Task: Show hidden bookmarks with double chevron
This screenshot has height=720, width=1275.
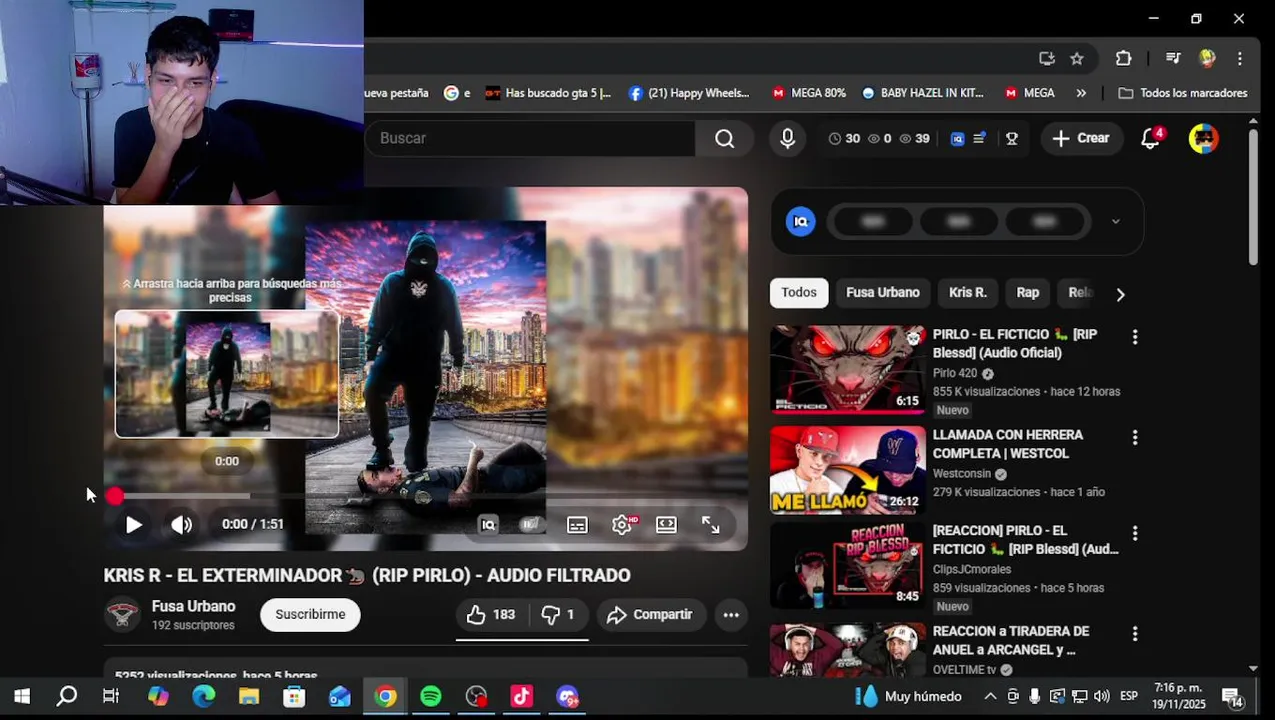Action: coord(1081,93)
